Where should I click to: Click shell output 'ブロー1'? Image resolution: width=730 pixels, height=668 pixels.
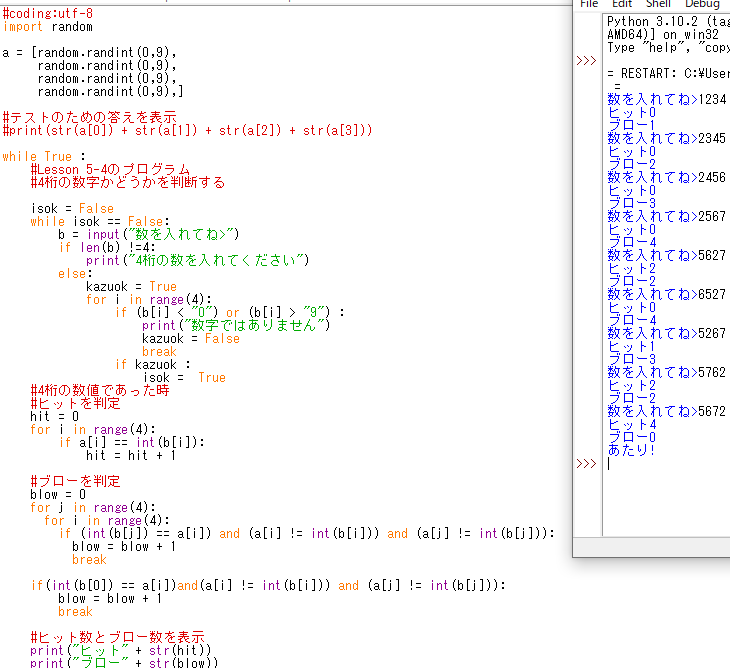point(632,125)
